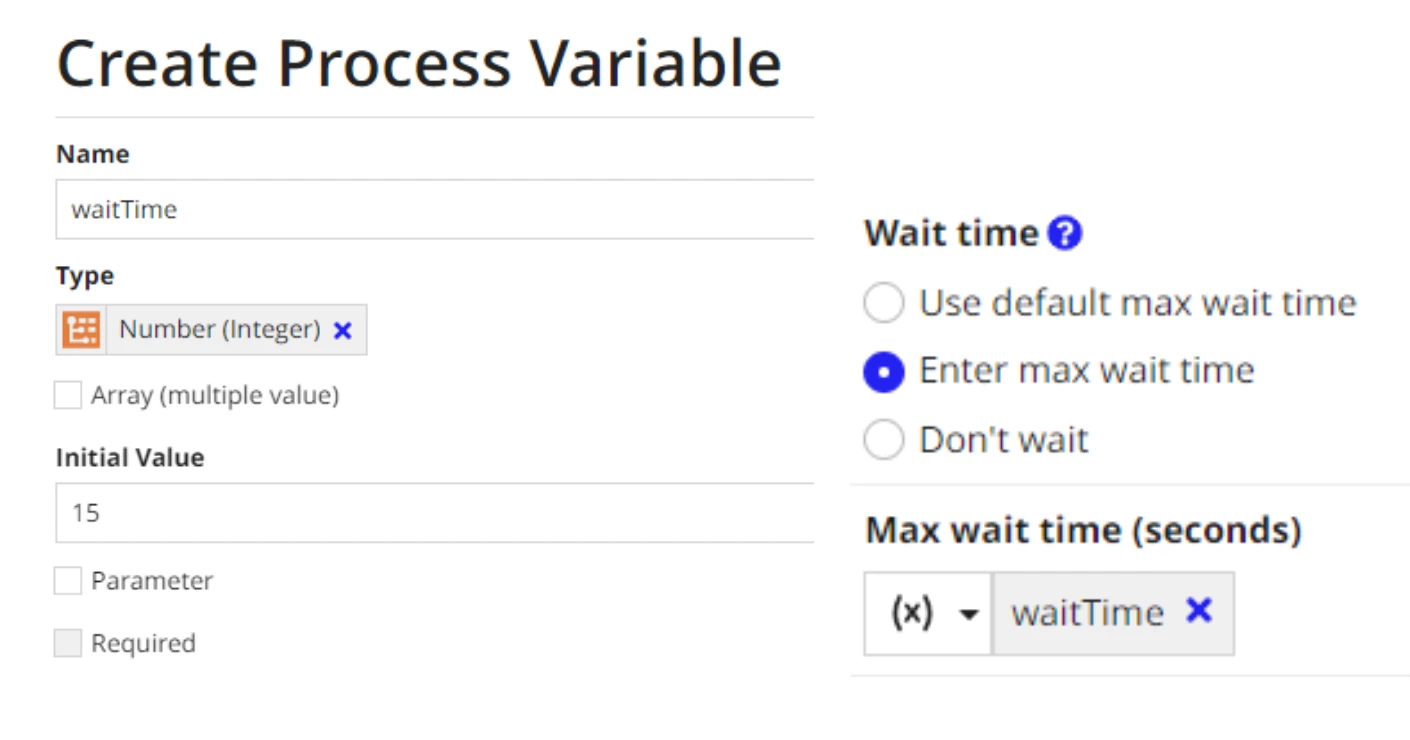Tick the Array (multiple value) checkbox
The image size is (1410, 740).
coord(68,396)
